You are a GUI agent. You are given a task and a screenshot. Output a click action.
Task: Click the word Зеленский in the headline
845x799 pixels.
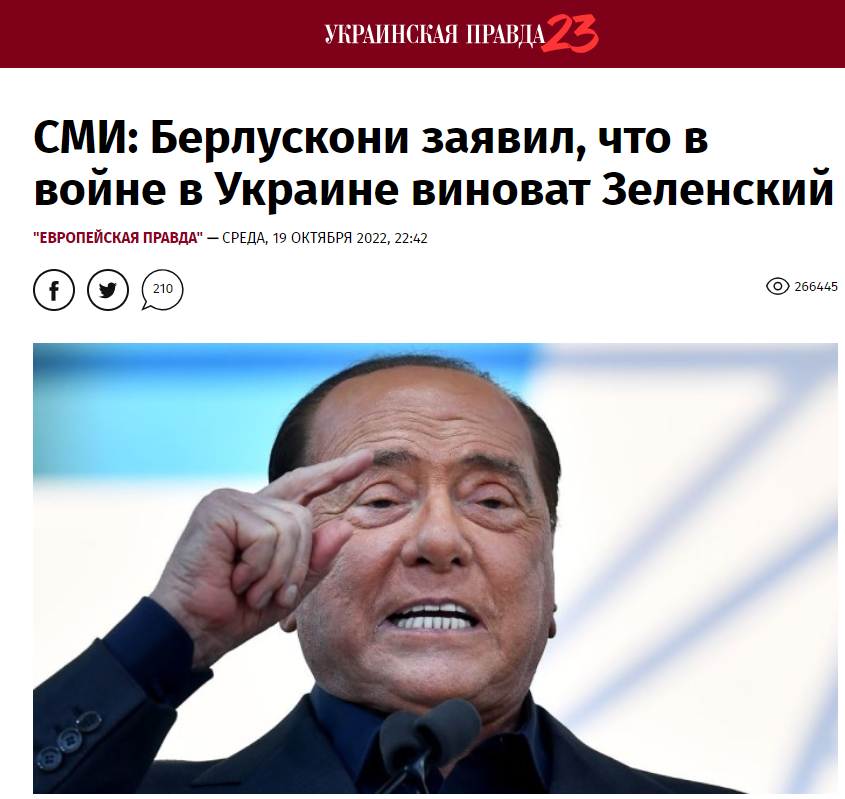pyautogui.click(x=717, y=189)
